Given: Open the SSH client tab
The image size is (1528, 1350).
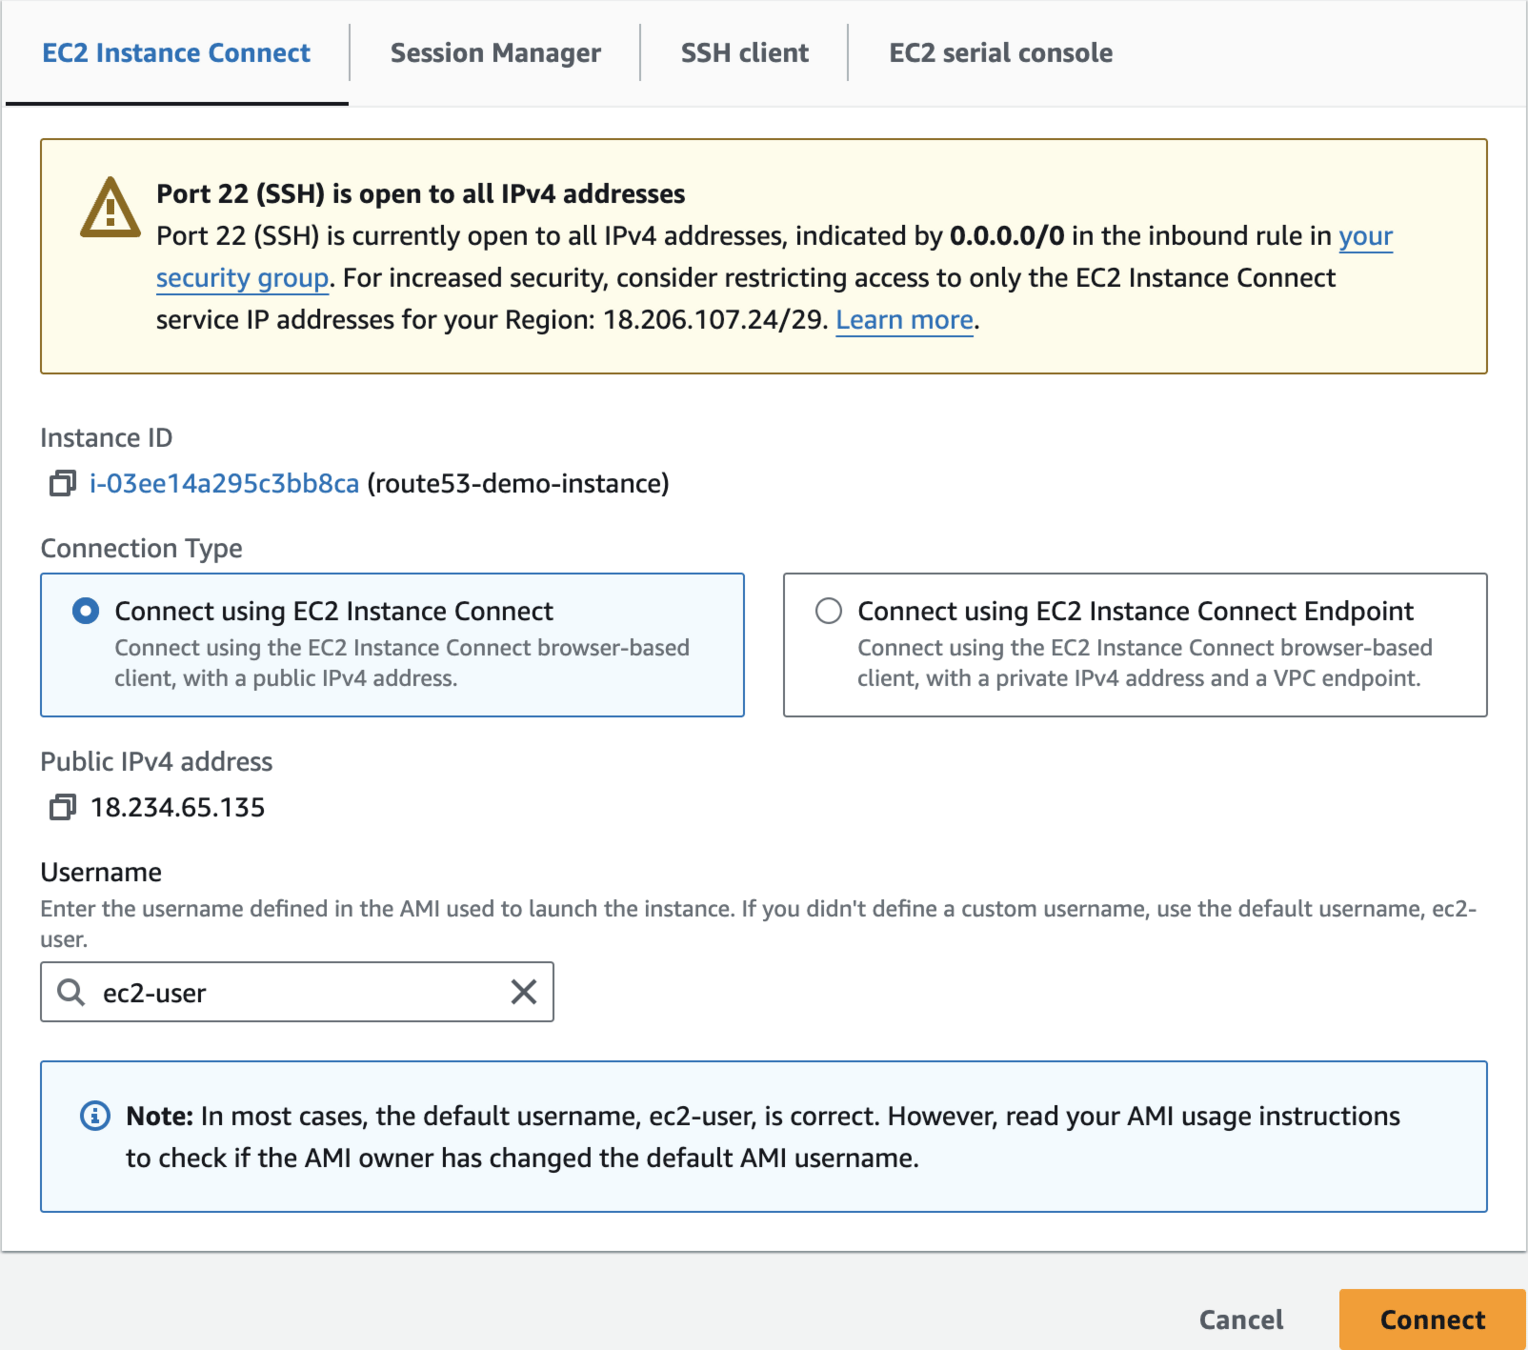Looking at the screenshot, I should point(744,53).
